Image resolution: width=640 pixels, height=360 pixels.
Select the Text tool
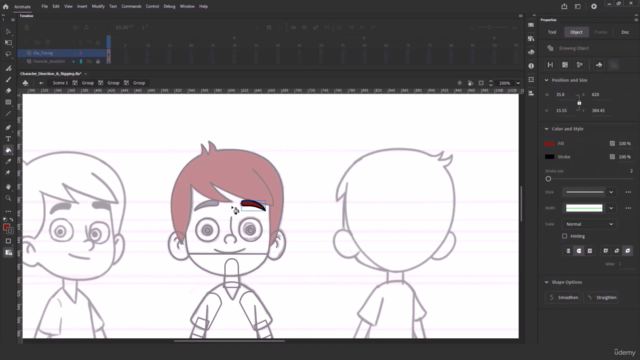point(8,139)
